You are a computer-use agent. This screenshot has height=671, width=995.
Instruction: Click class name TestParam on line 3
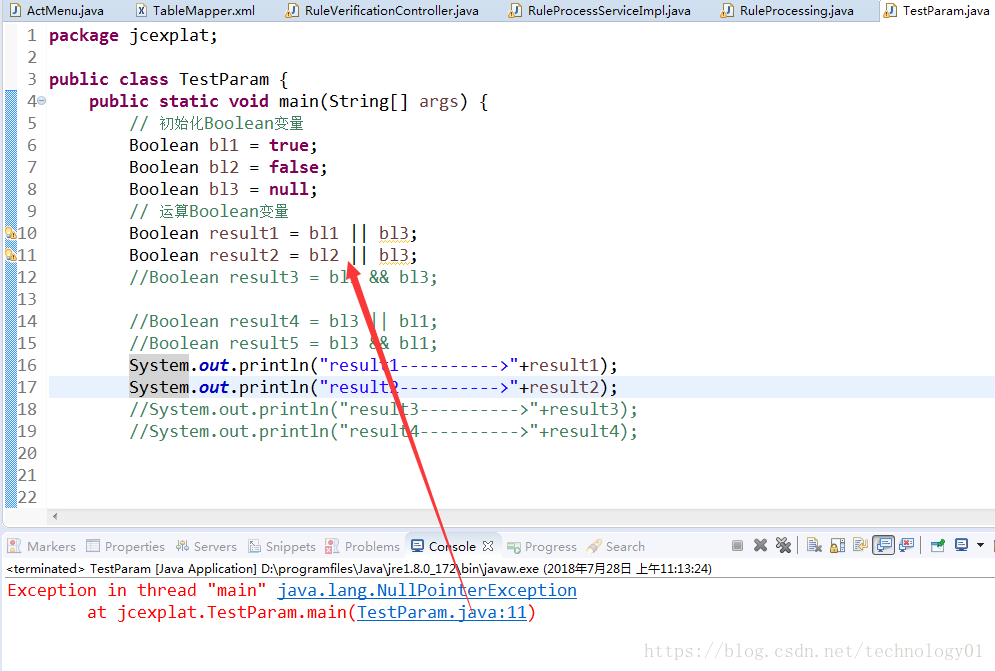pos(224,79)
